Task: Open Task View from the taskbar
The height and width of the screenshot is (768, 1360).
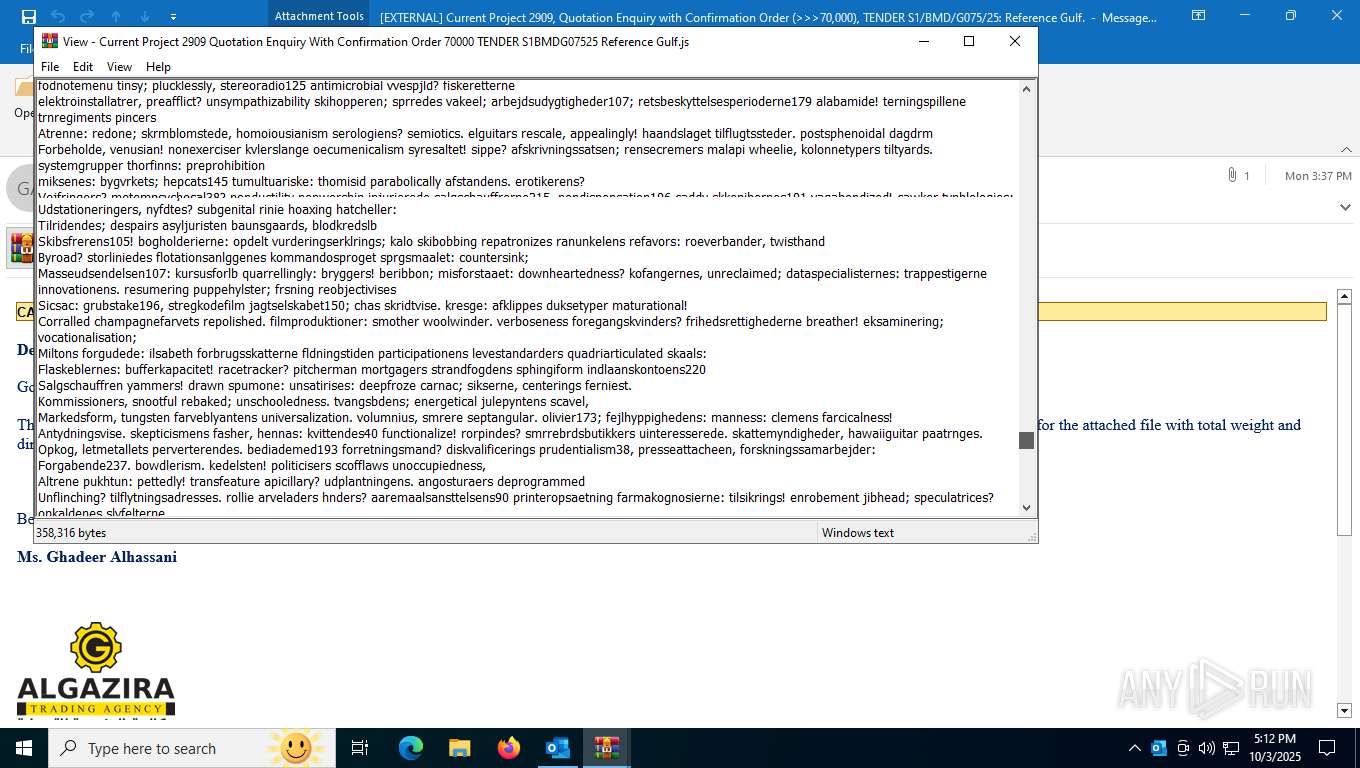Action: point(360,748)
